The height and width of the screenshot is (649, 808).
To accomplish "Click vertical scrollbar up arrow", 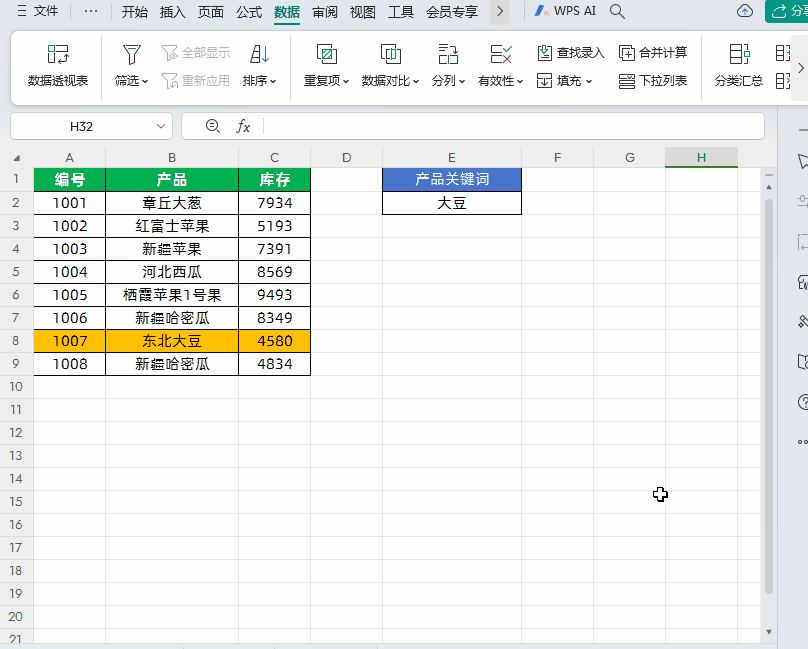I will (769, 187).
